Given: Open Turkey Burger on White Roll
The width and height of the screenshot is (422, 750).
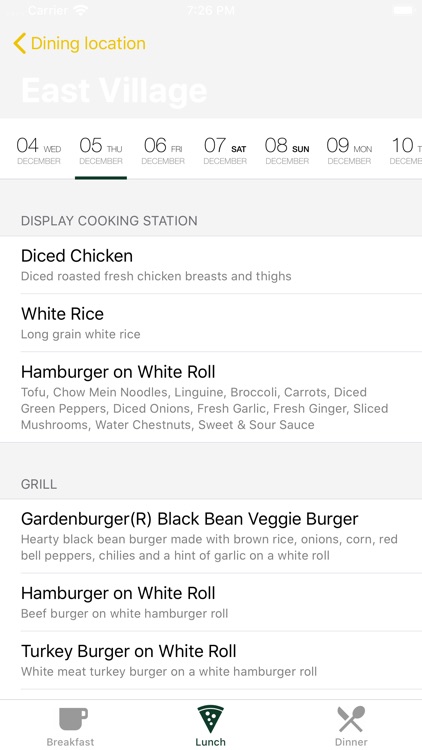Looking at the screenshot, I should click(x=211, y=660).
